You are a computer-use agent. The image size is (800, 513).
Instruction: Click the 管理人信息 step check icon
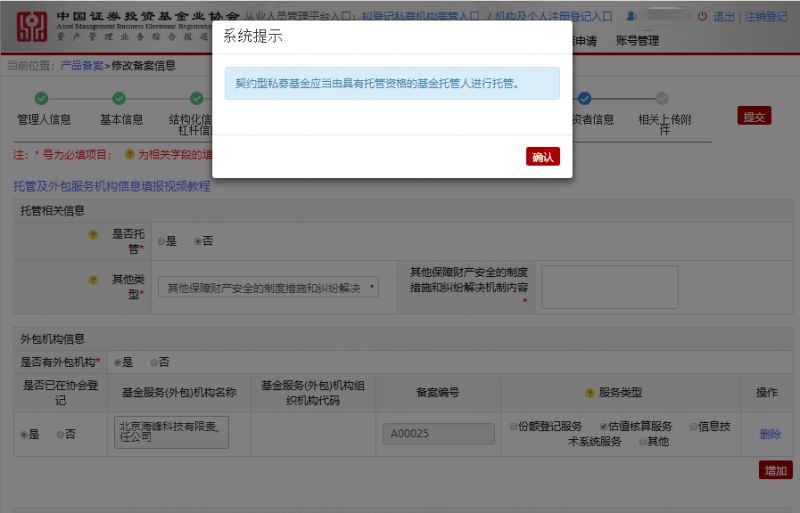[x=41, y=98]
